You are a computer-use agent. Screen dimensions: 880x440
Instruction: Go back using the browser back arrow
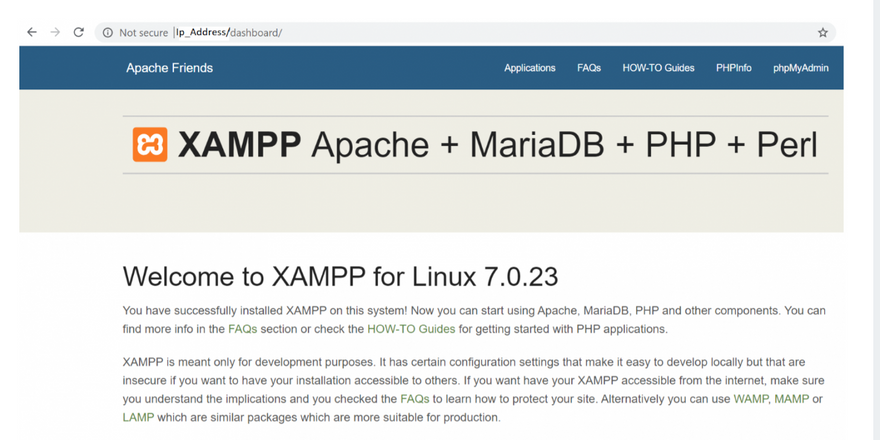32,33
